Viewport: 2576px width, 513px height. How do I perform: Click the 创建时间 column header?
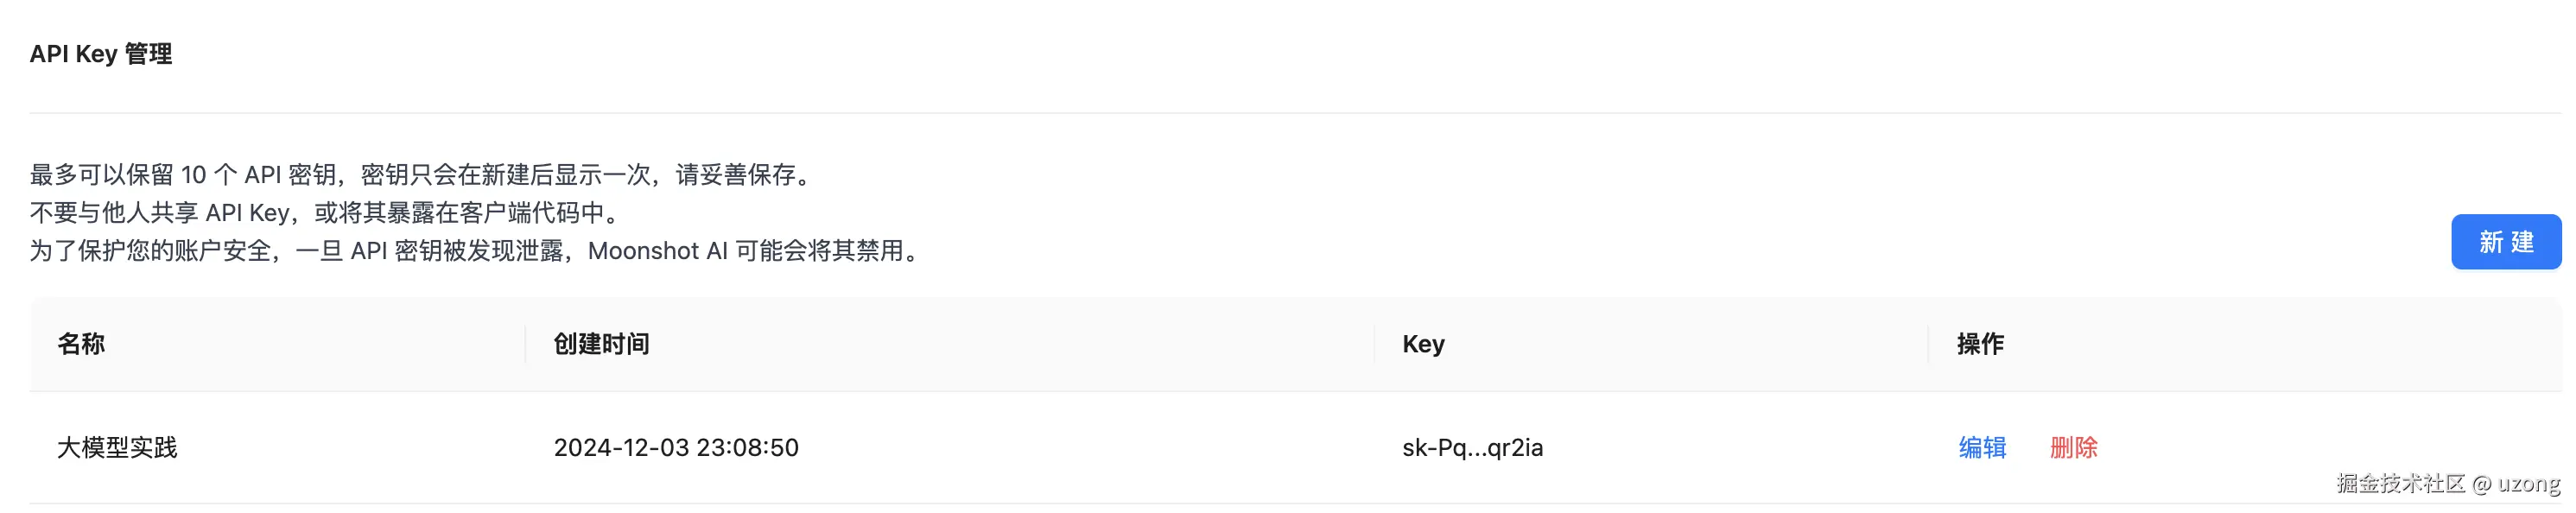tap(601, 344)
